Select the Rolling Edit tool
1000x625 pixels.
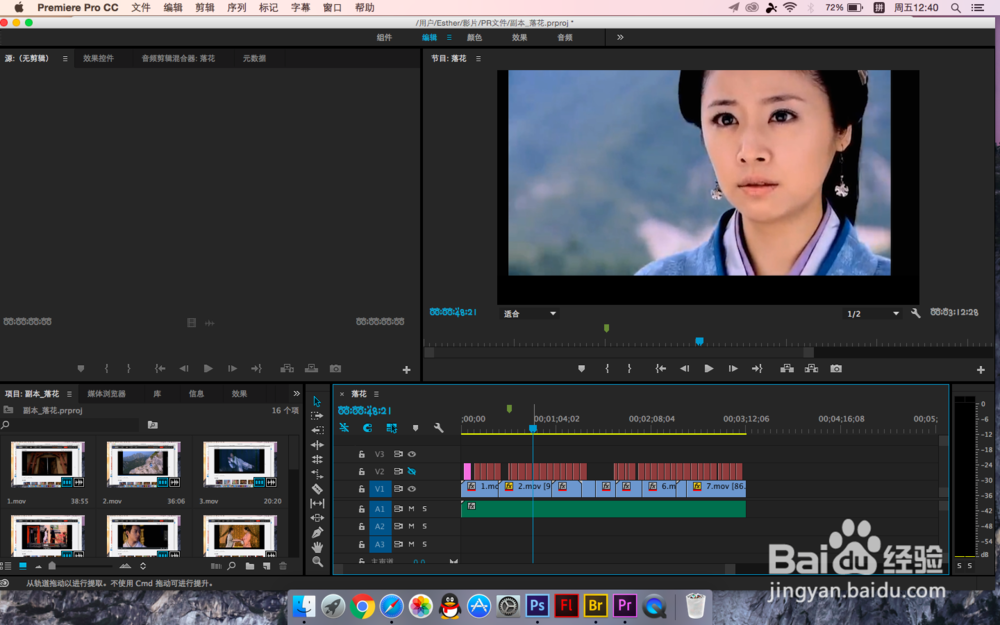pos(317,460)
